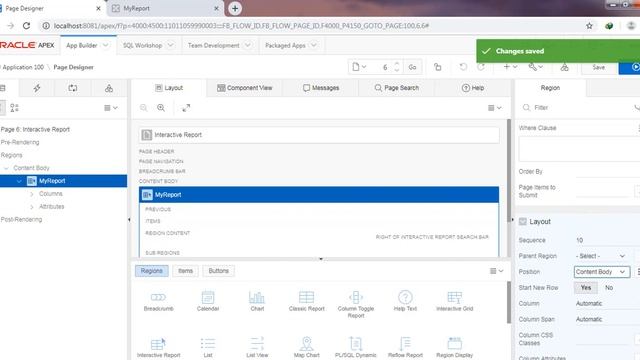The width and height of the screenshot is (640, 360).
Task: Select the Column Toggle Report region type
Action: (x=356, y=304)
